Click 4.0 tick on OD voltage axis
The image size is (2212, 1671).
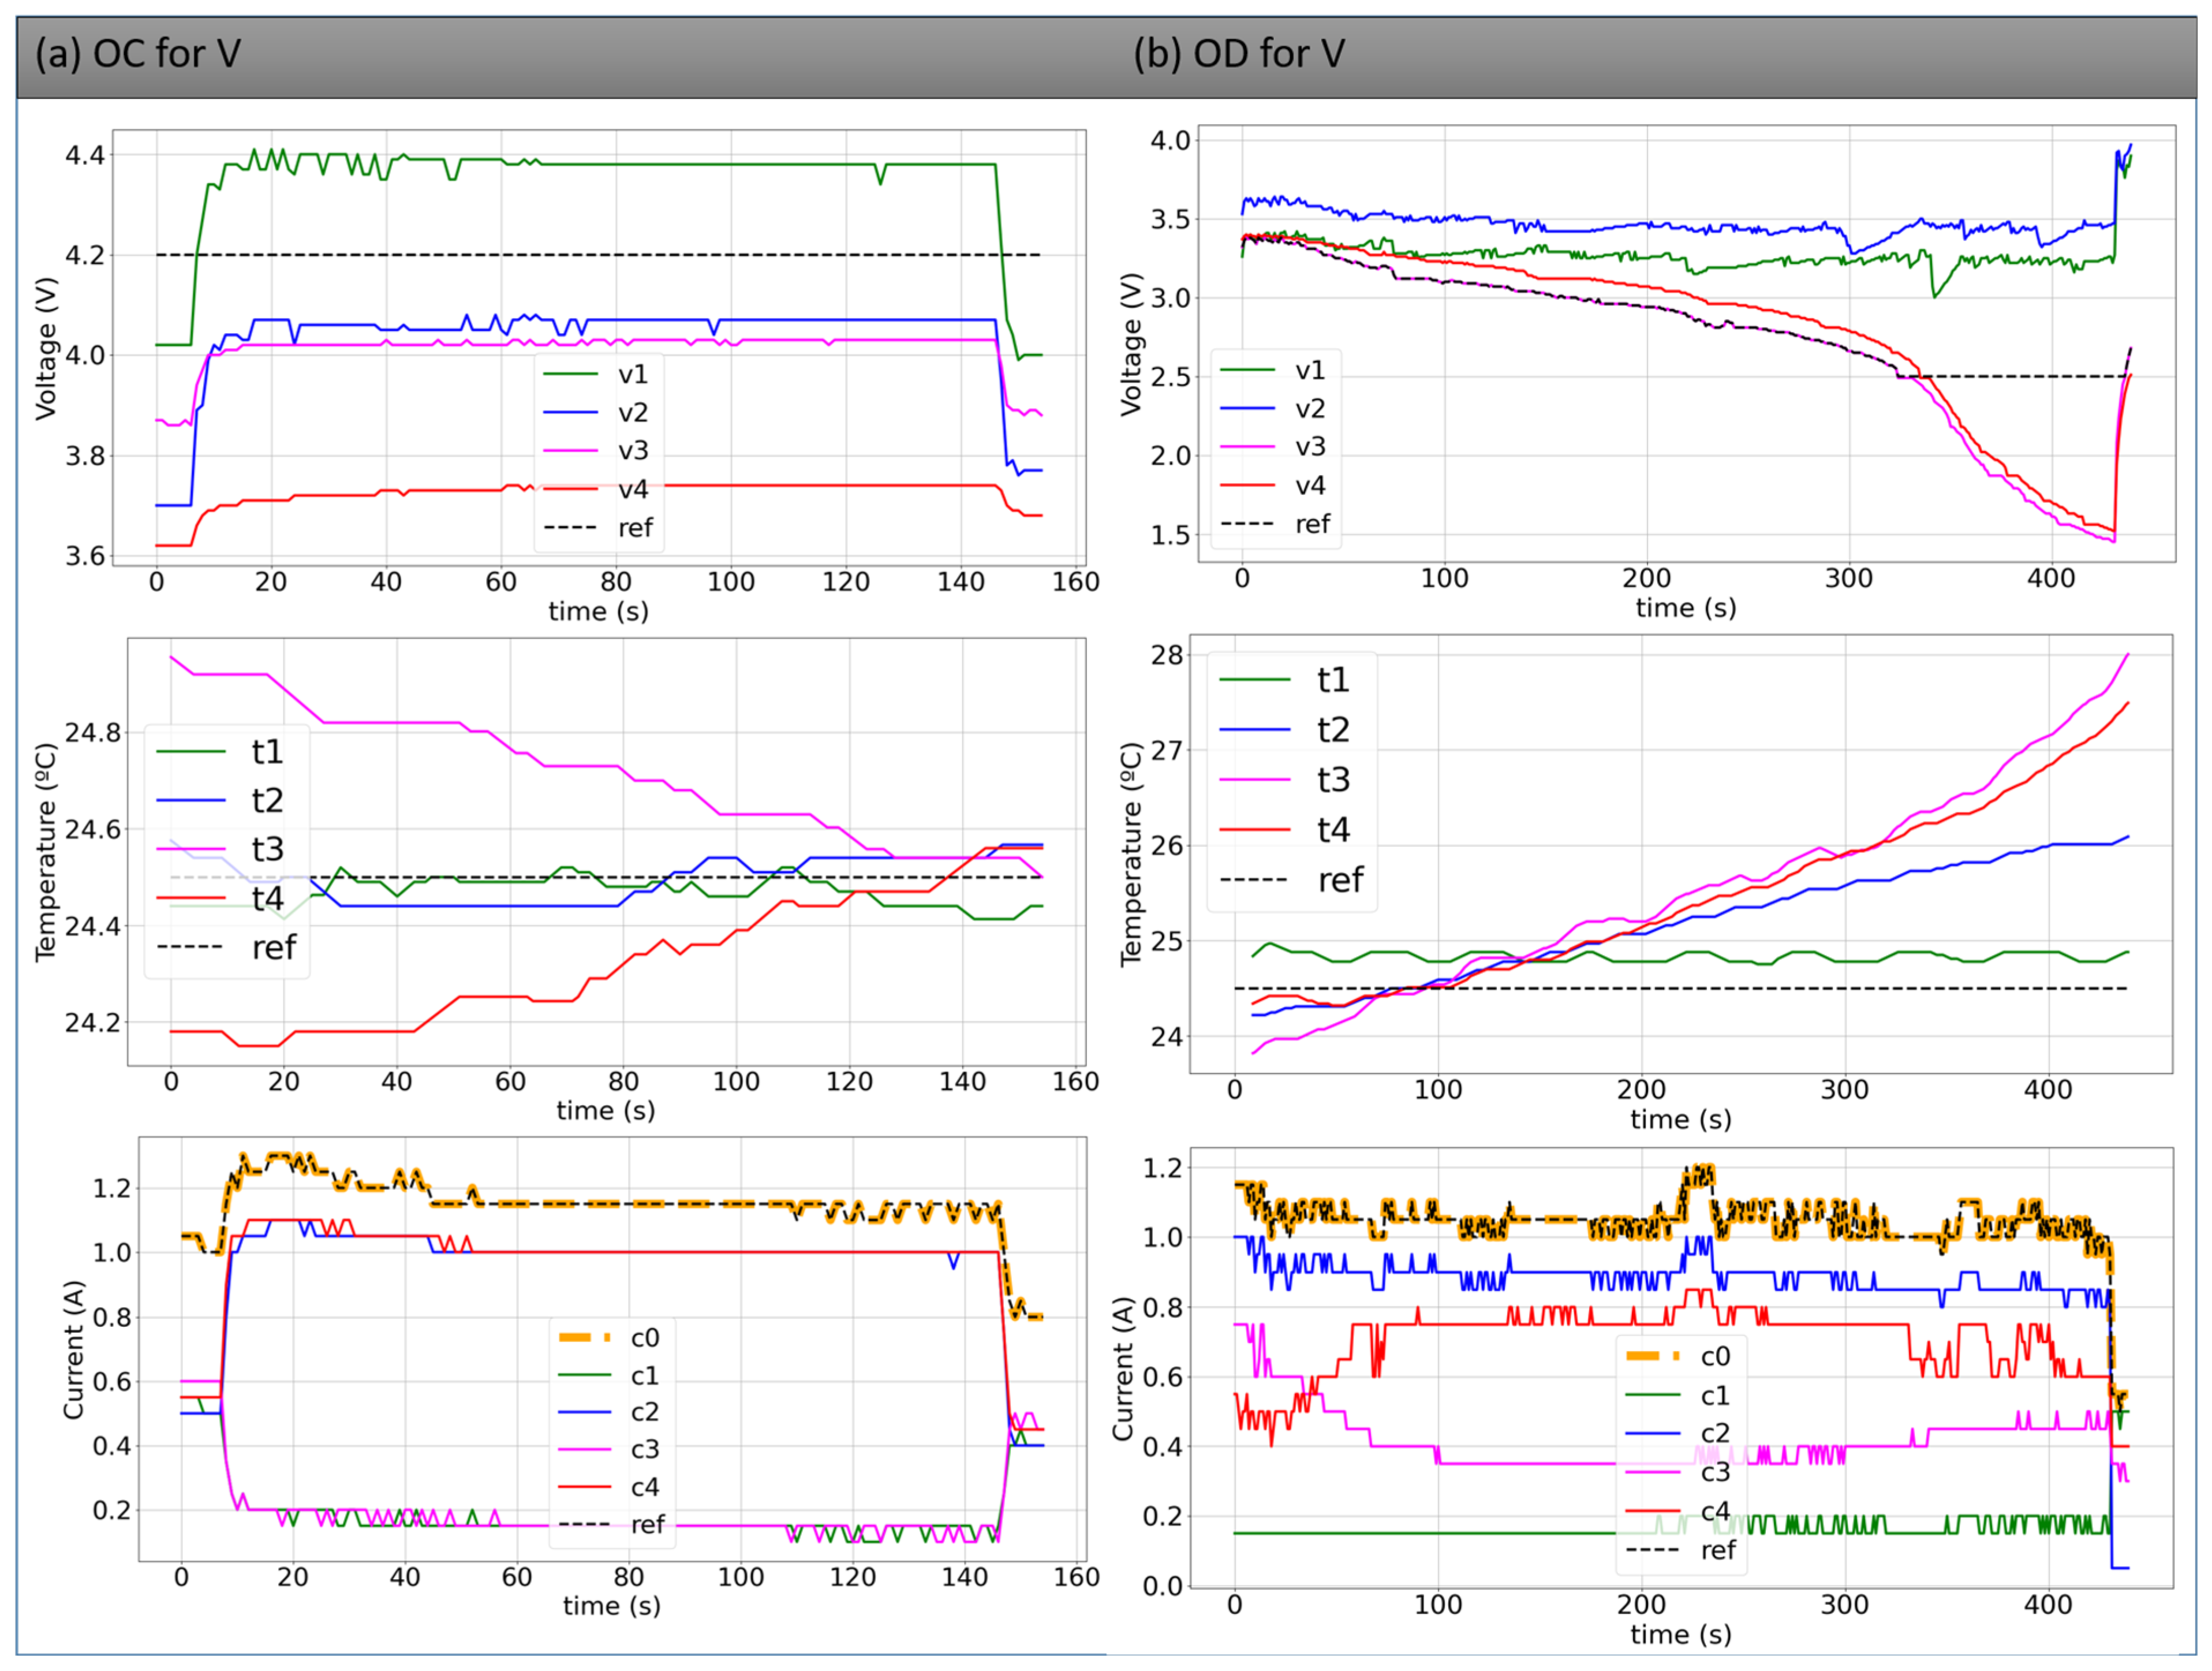[x=1170, y=140]
